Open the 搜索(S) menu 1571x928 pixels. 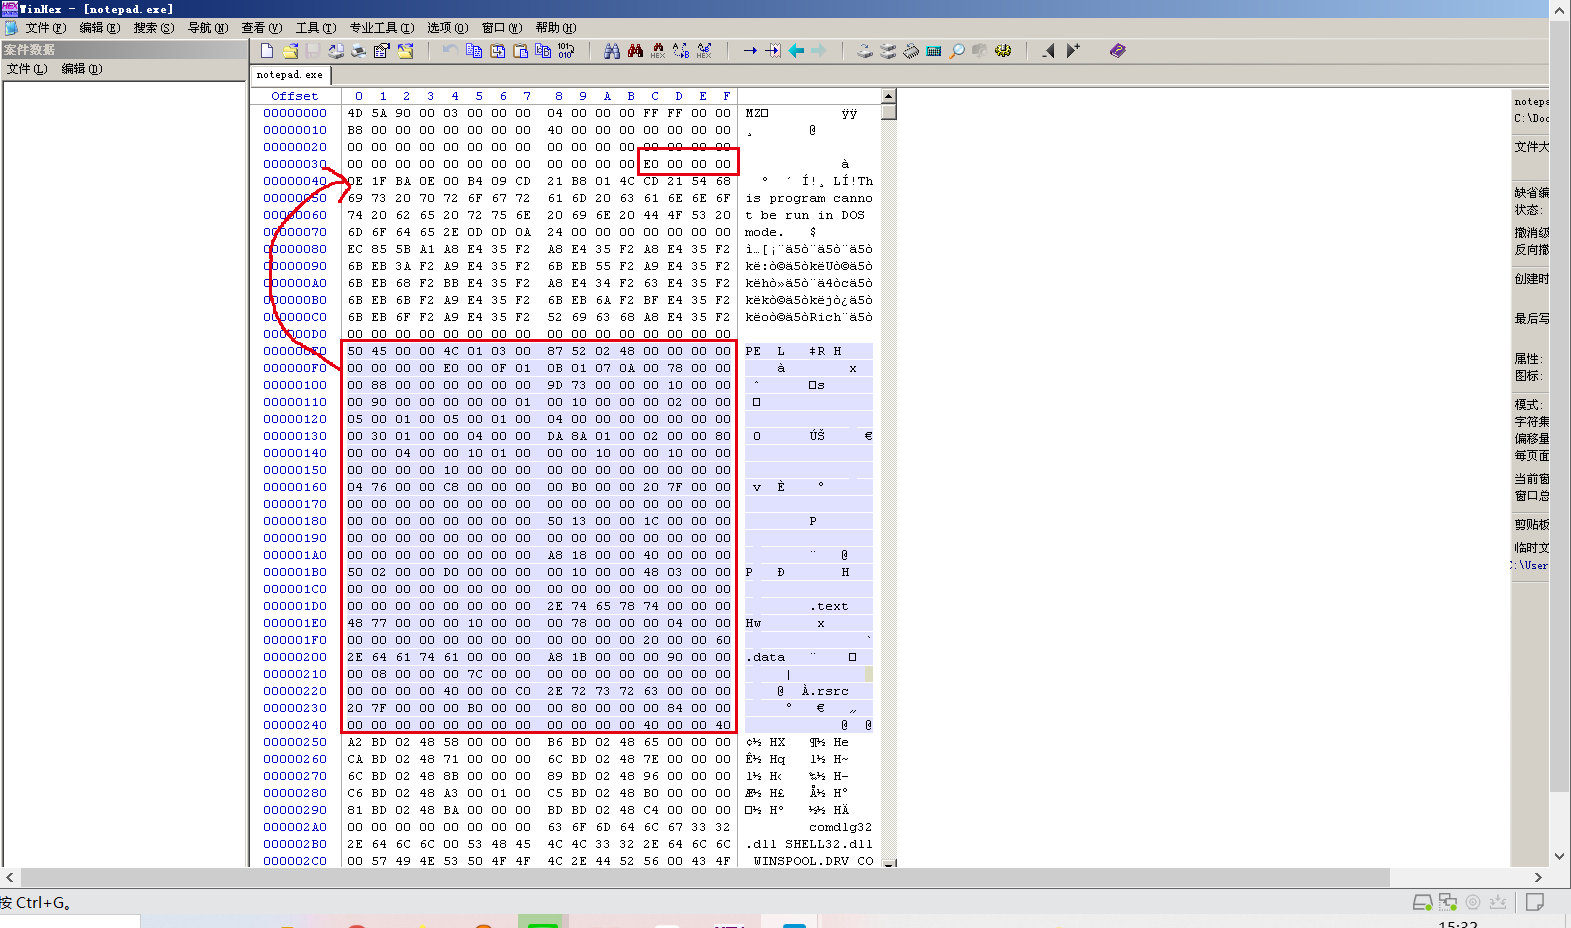[x=153, y=28]
